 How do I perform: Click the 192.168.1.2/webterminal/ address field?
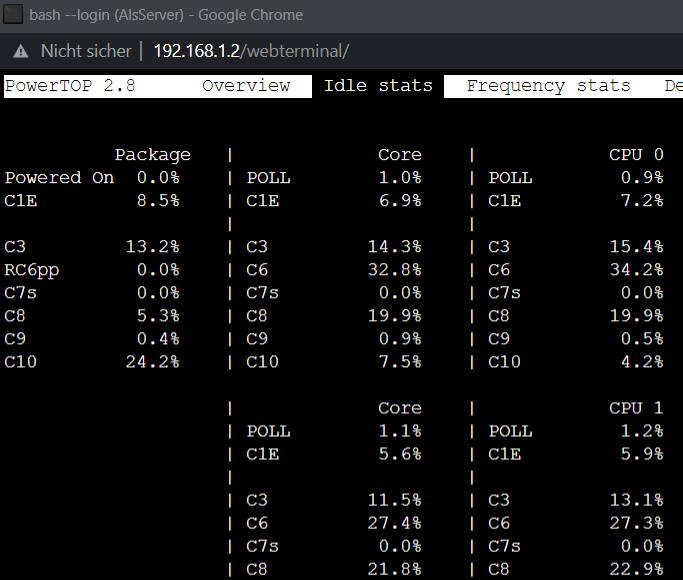coord(251,51)
